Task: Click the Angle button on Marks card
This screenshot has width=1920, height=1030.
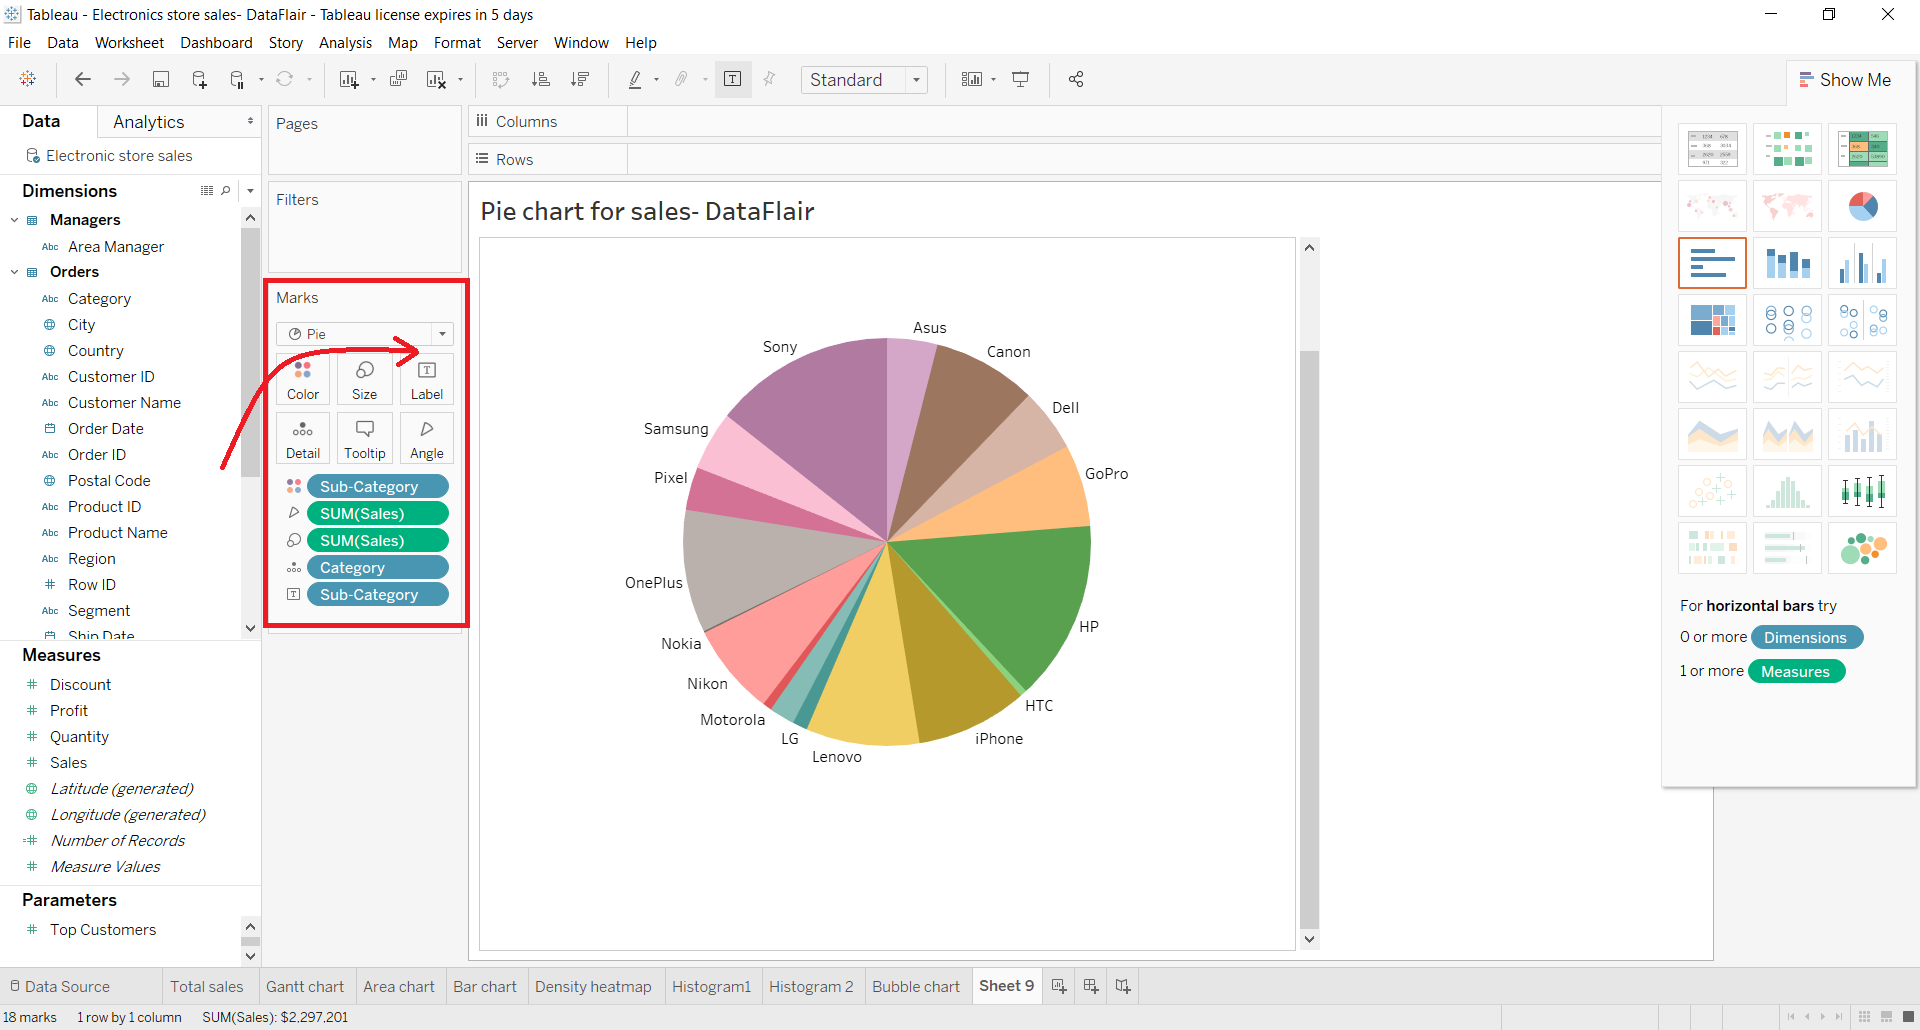Action: (x=427, y=439)
